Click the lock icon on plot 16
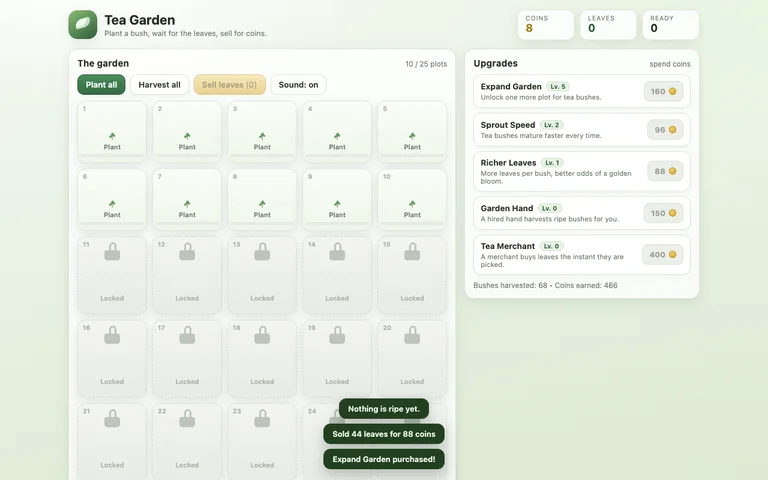Image resolution: width=768 pixels, height=480 pixels. click(x=112, y=335)
